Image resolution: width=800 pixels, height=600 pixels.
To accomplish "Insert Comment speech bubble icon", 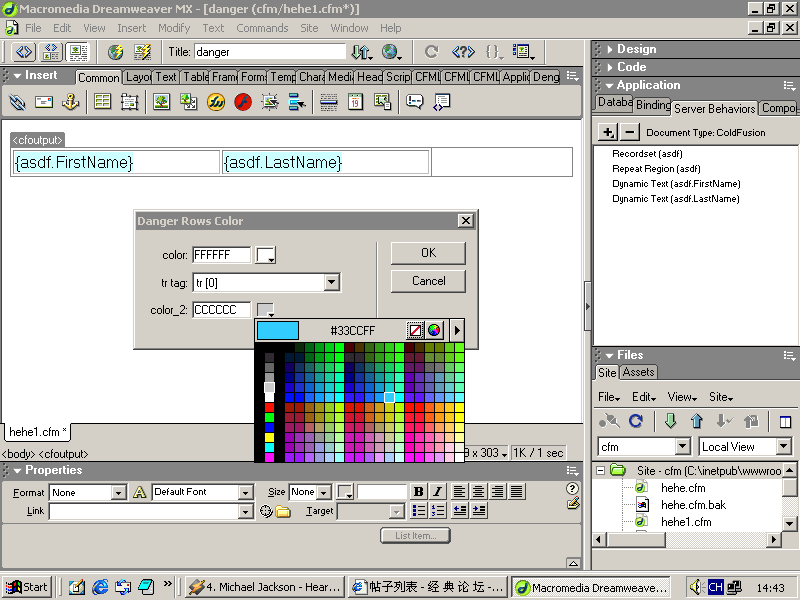I will (414, 102).
